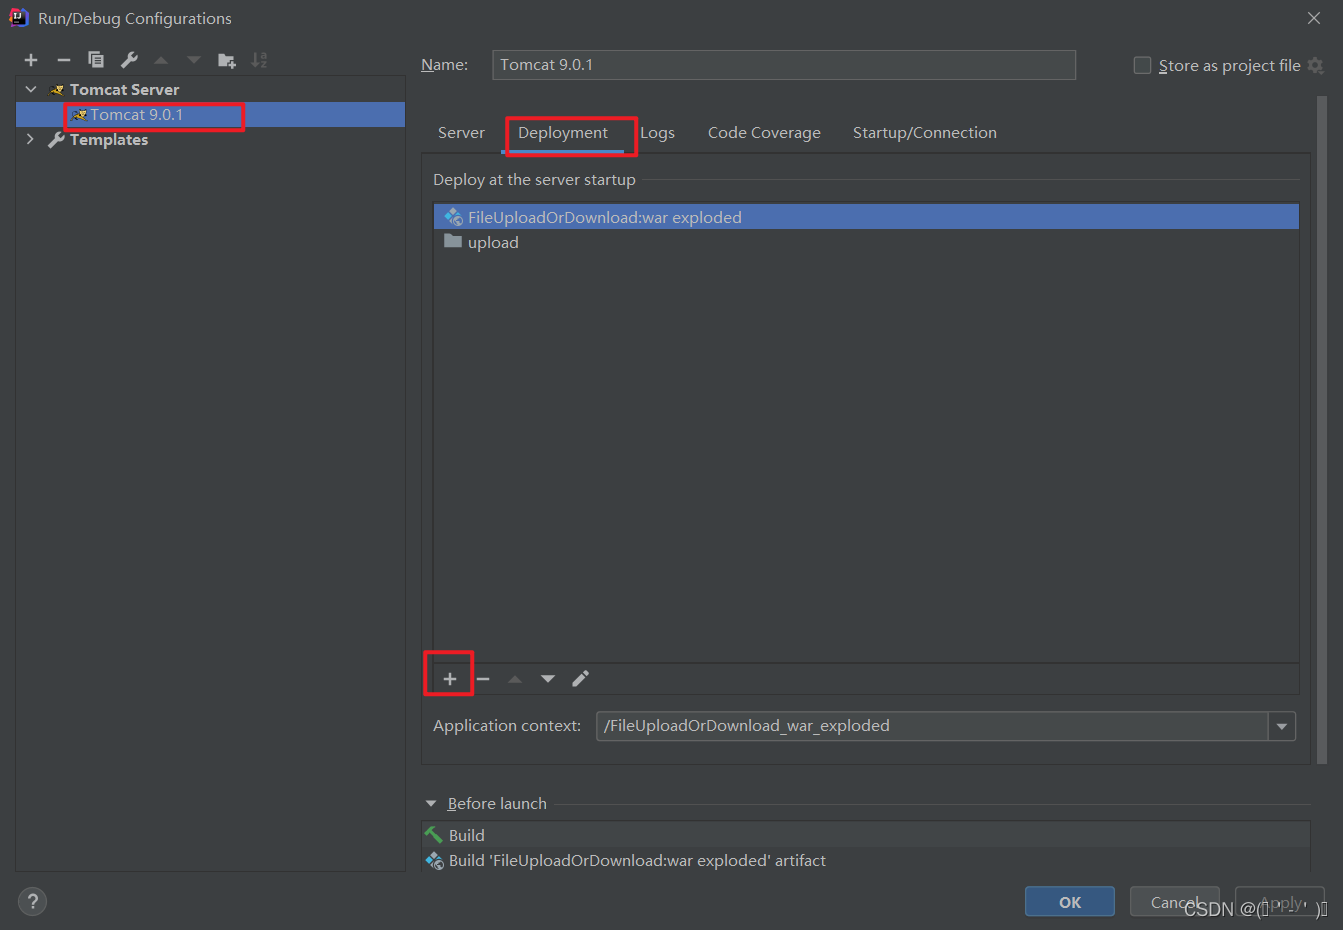The height and width of the screenshot is (930, 1343).
Task: Open the Logs tab
Action: point(657,133)
